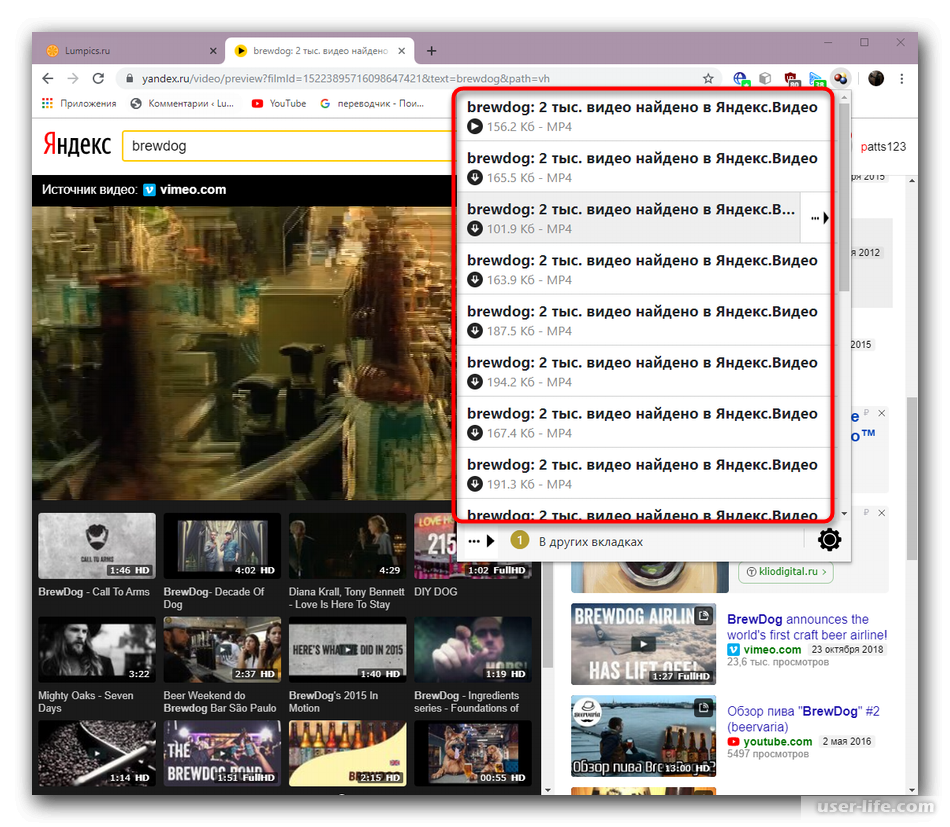Open BrewDog announces craft beer airline link
The width and height of the screenshot is (950, 827).
(806, 627)
